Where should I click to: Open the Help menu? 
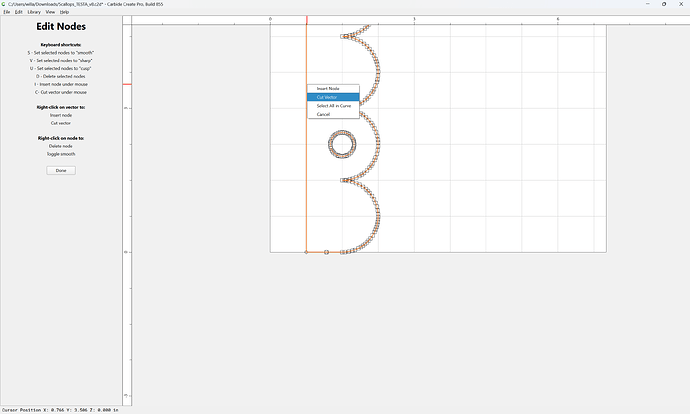click(64, 12)
